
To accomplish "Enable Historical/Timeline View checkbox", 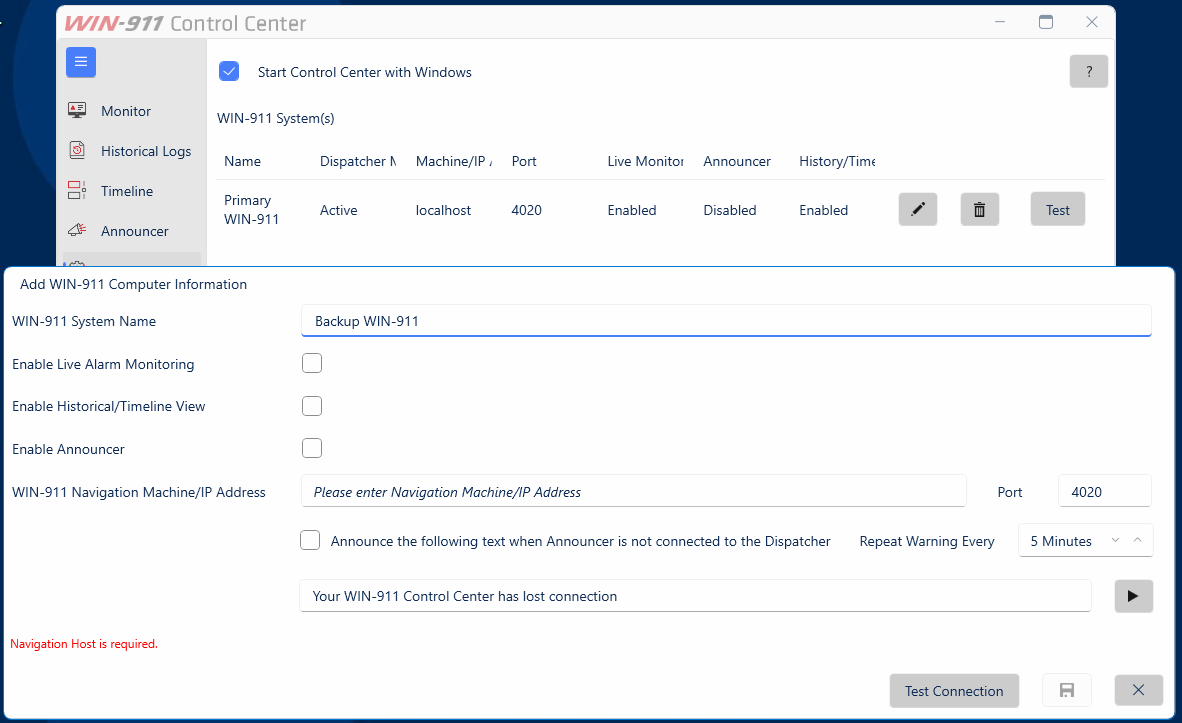I will point(311,406).
